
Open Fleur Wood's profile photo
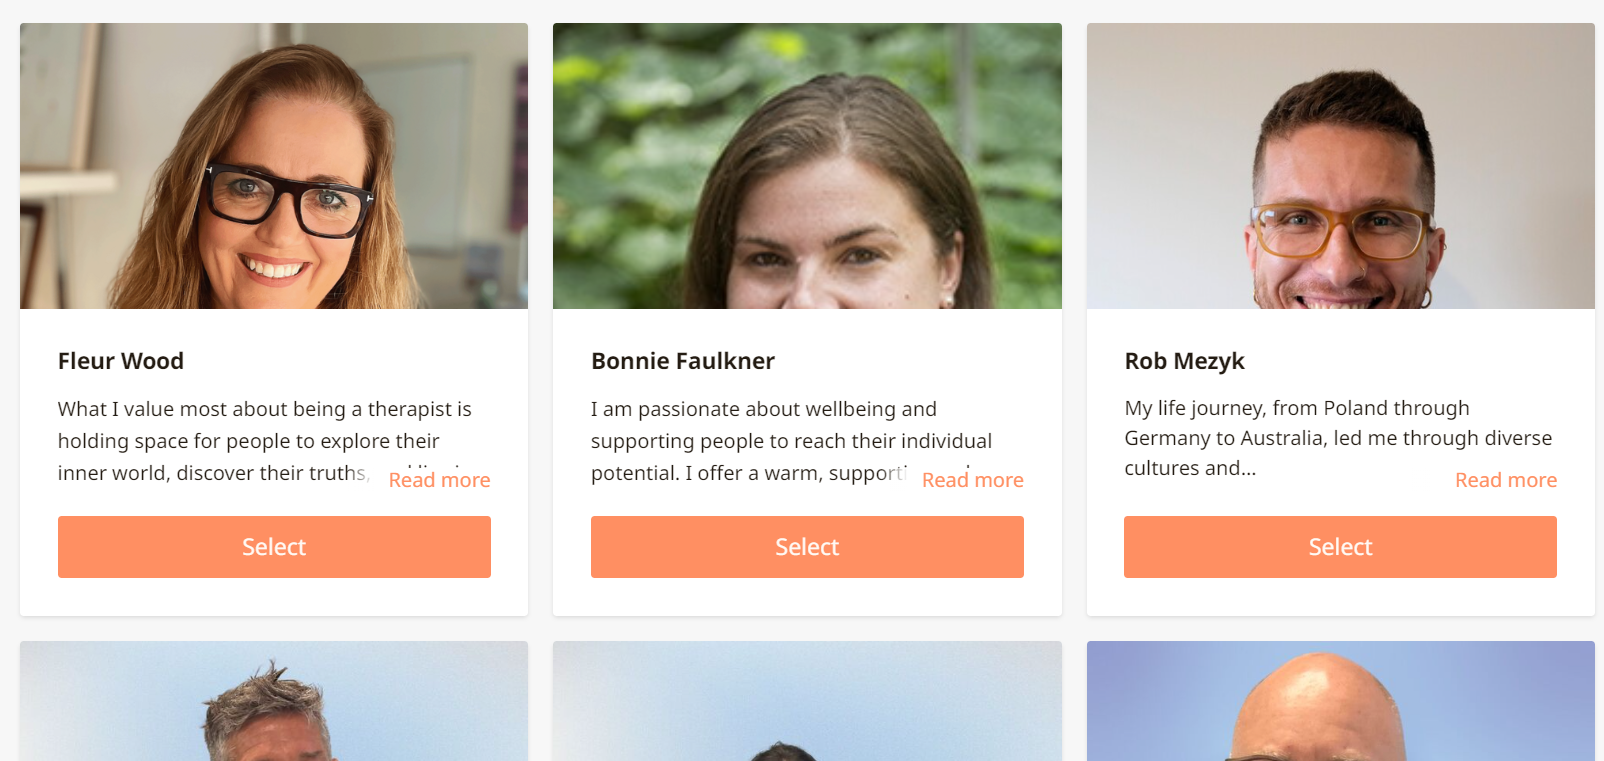click(273, 166)
